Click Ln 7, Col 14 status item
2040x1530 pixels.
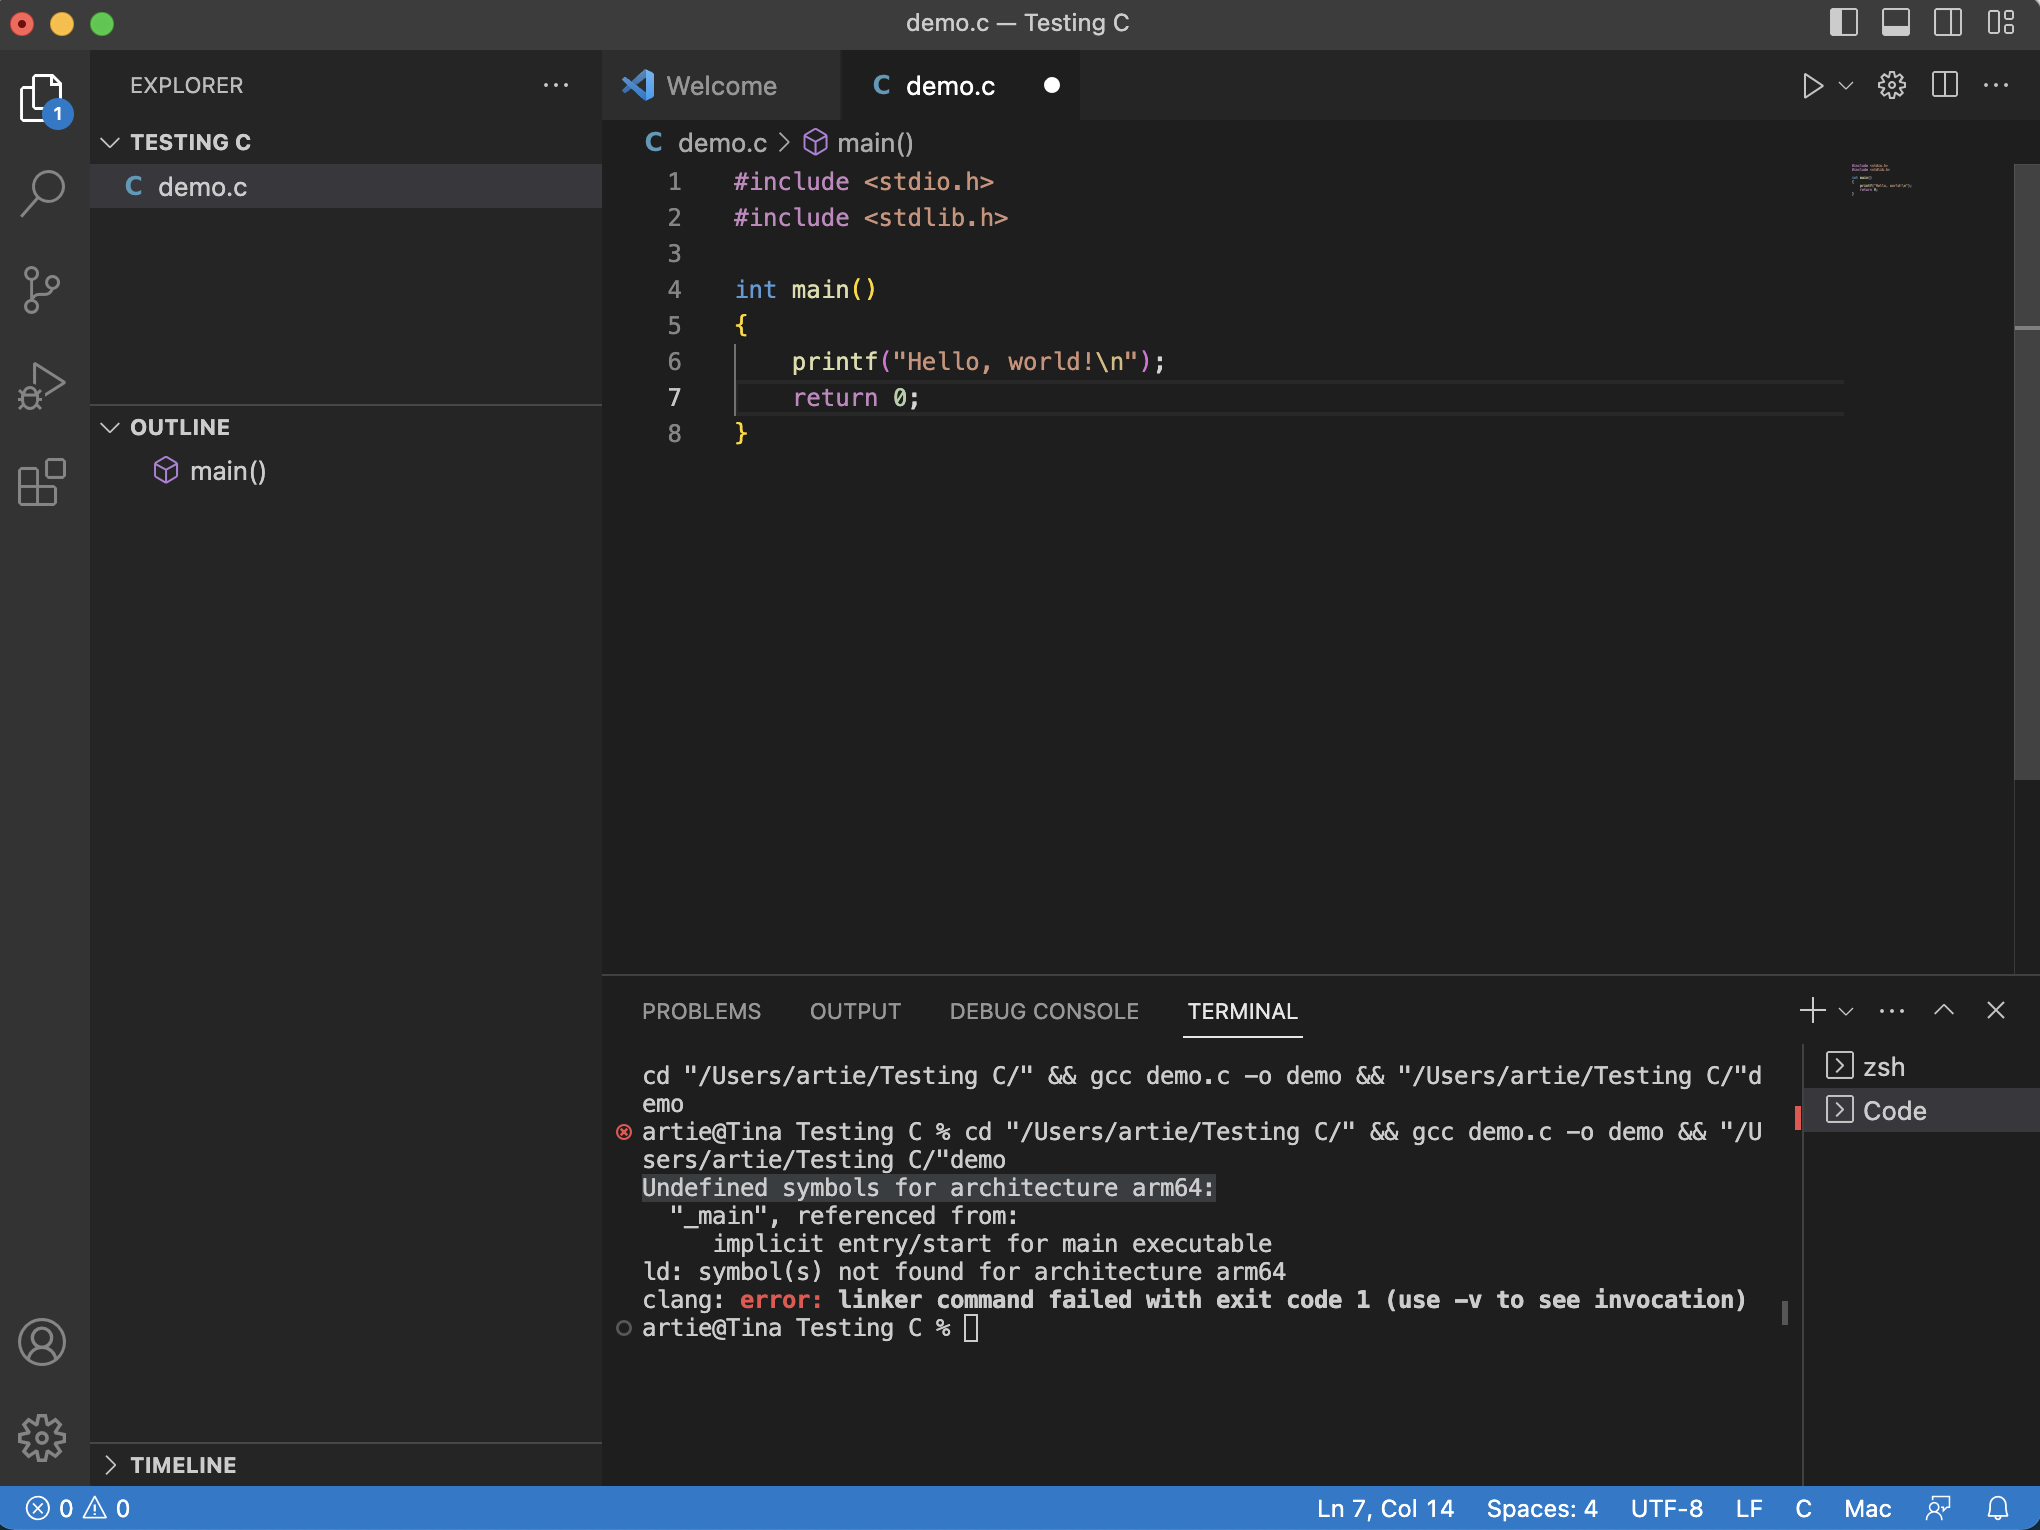1385,1508
